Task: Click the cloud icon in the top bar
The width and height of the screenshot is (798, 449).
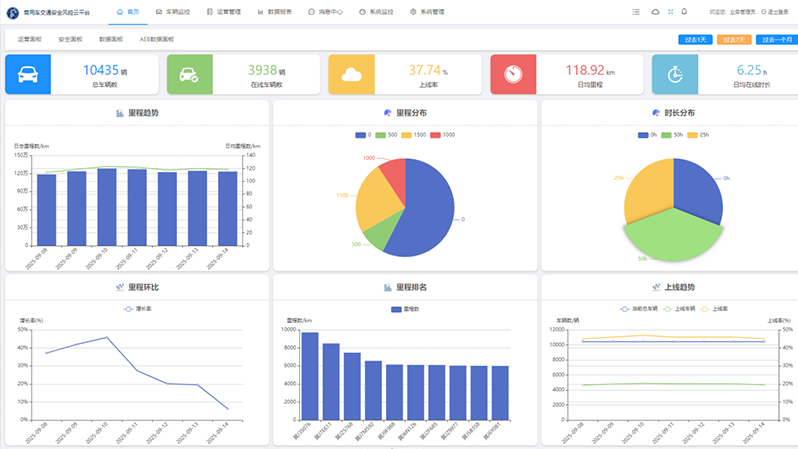Action: pyautogui.click(x=655, y=12)
